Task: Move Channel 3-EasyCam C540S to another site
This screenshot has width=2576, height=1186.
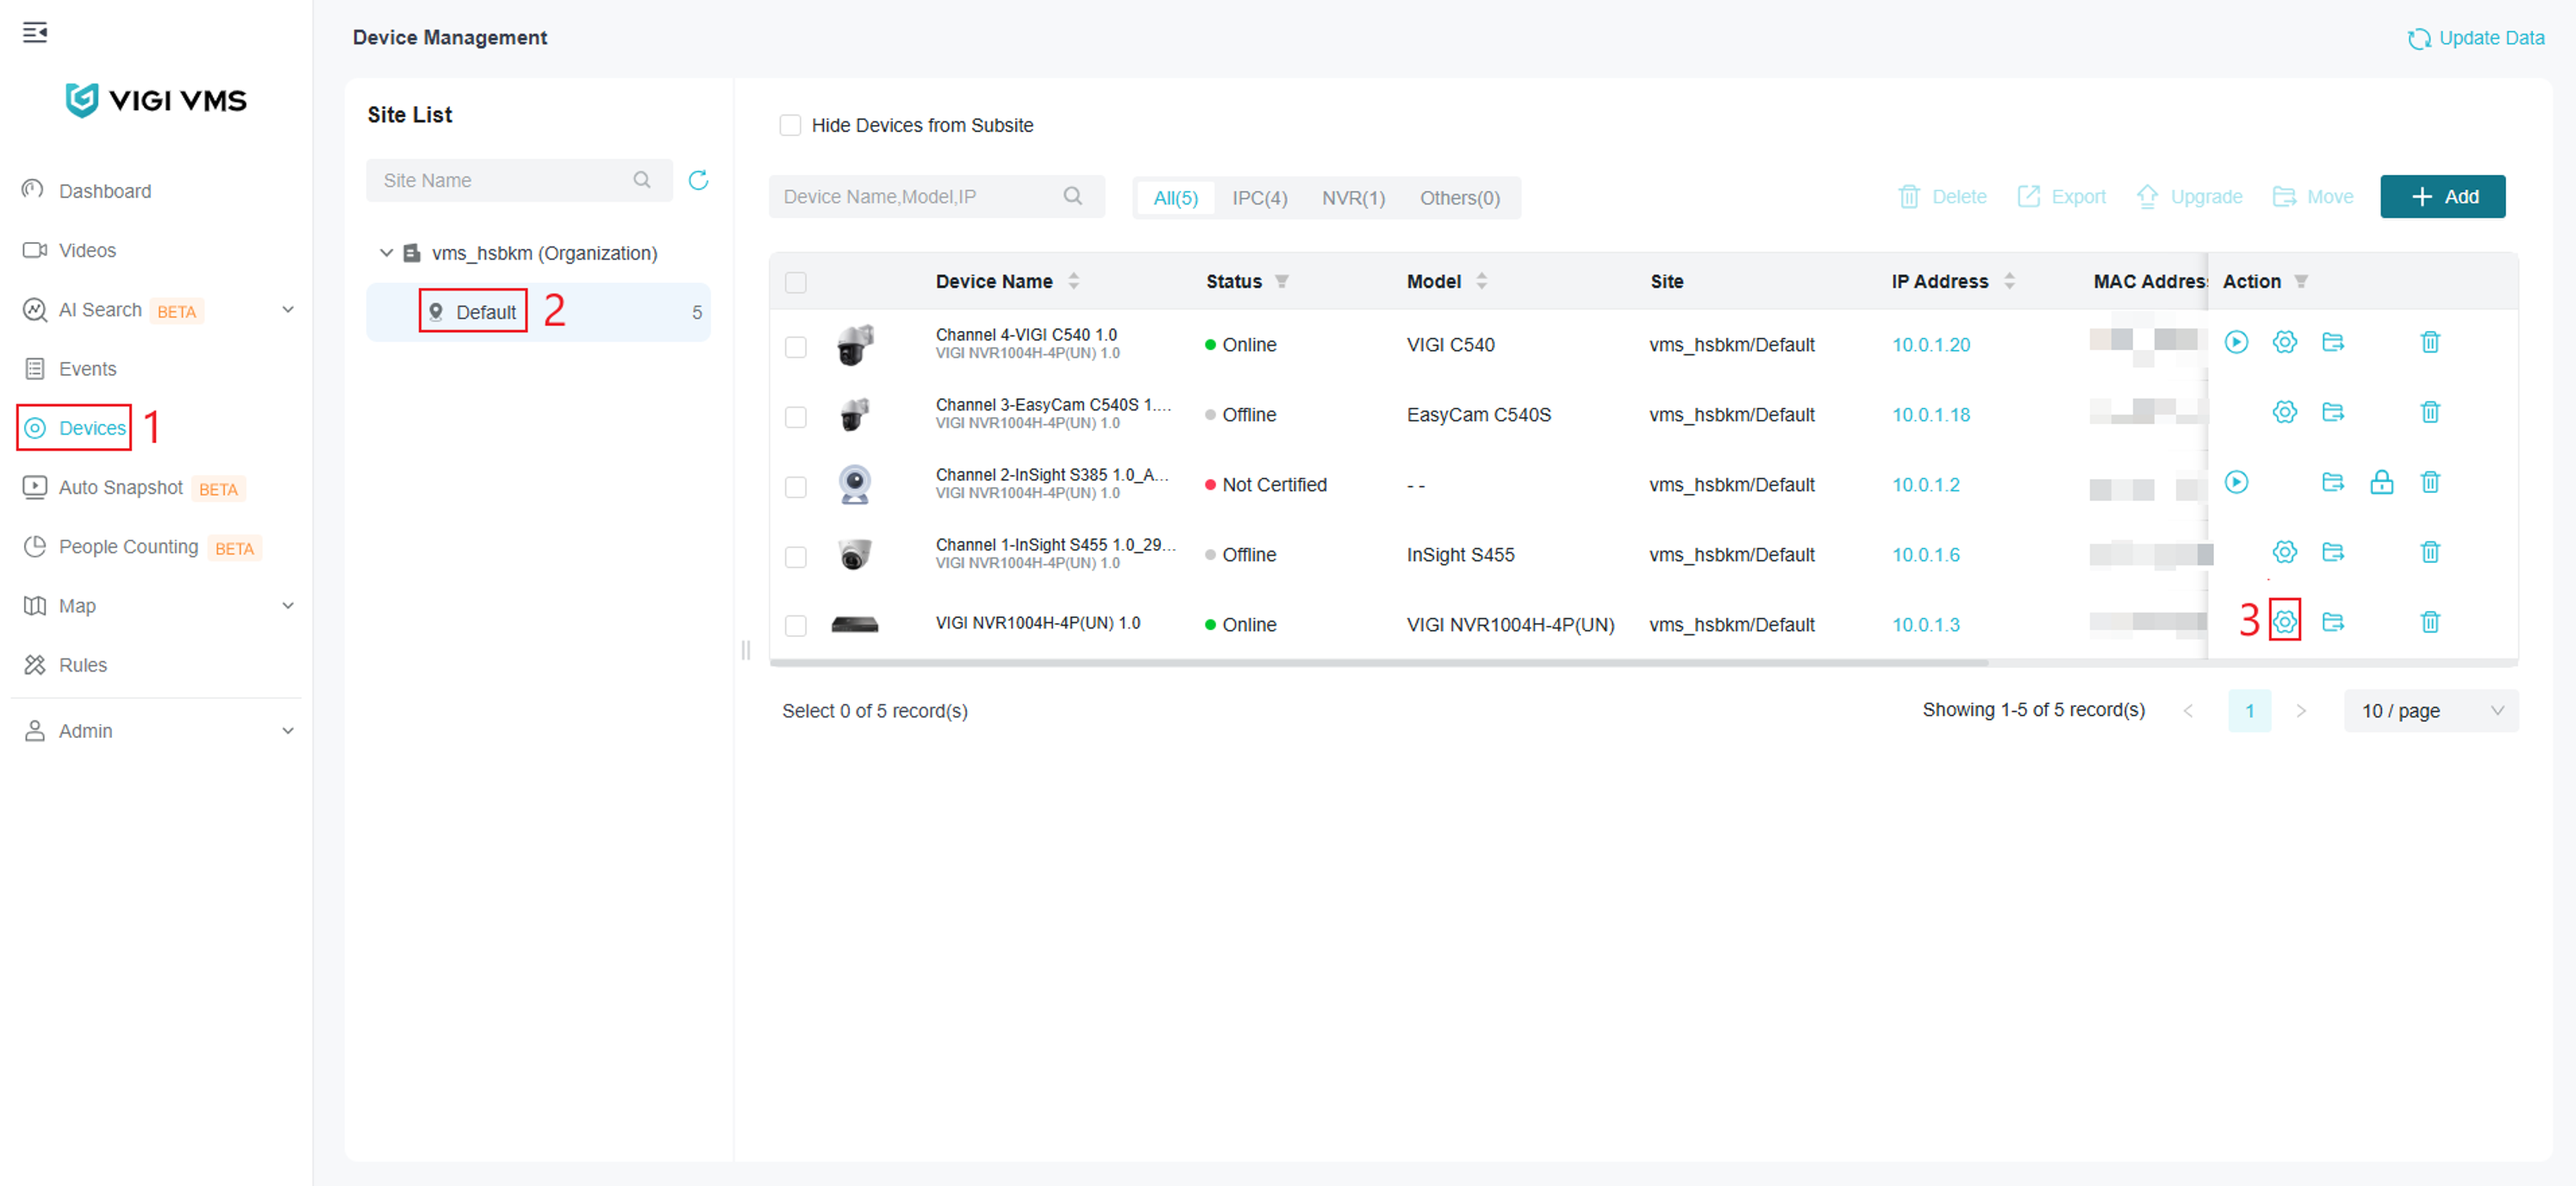Action: pyautogui.click(x=2333, y=412)
